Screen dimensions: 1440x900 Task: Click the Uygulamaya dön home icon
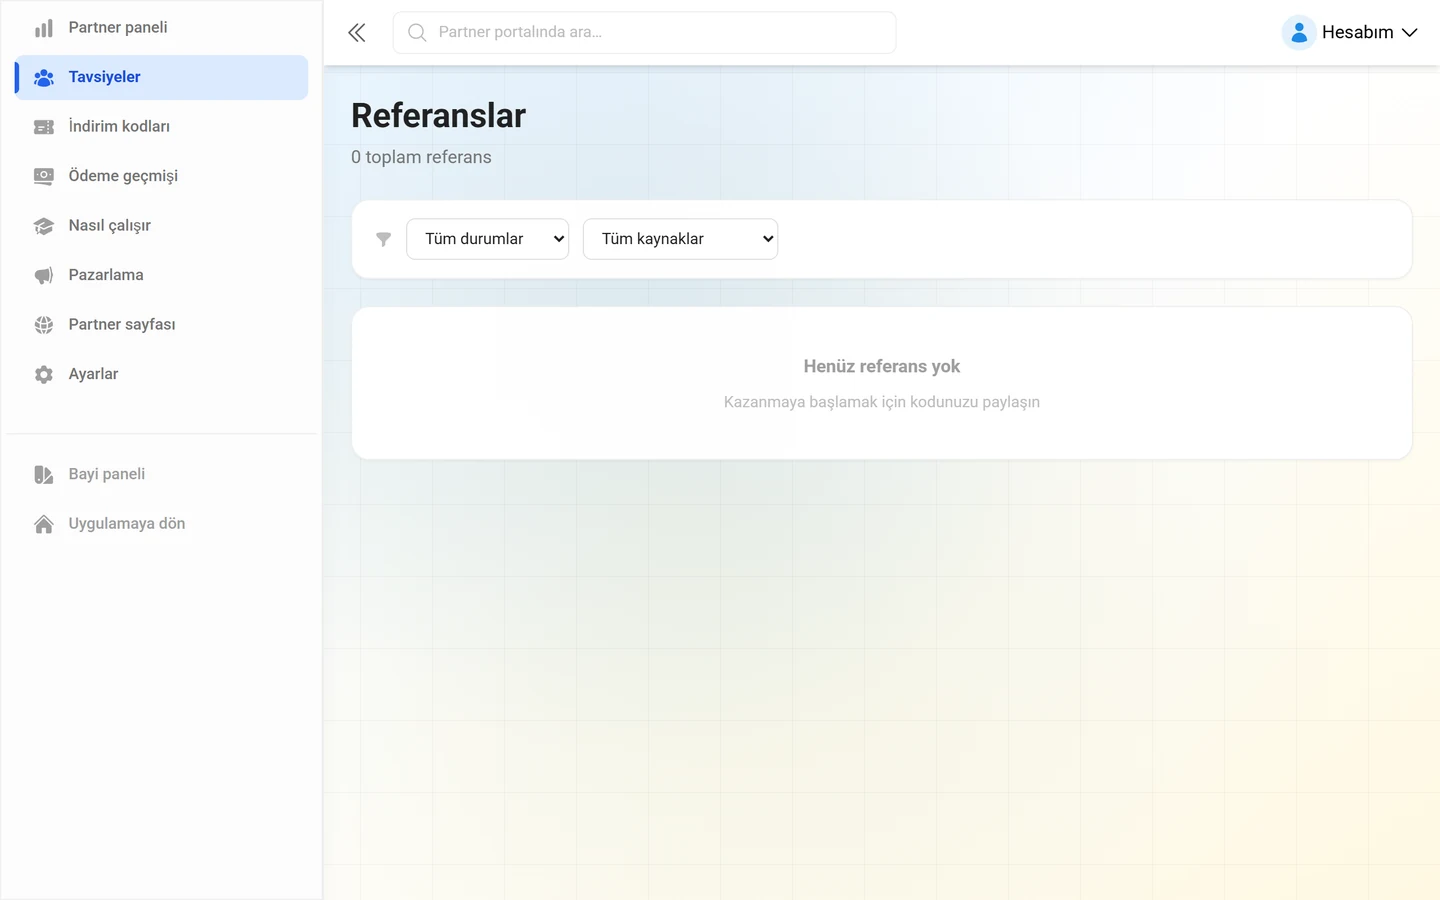[44, 524]
